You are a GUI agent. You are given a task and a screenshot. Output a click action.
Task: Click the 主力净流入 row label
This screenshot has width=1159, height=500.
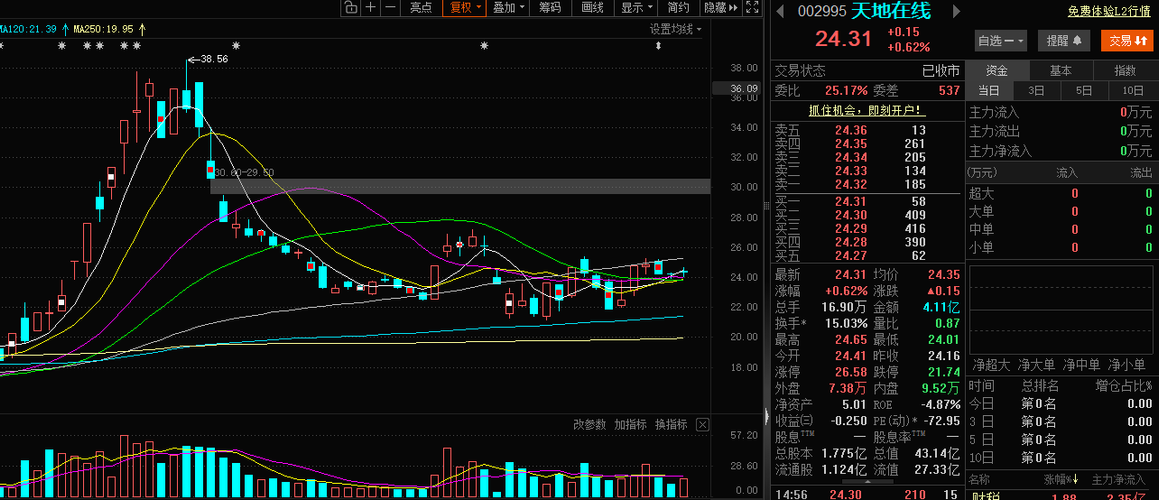pyautogui.click(x=1001, y=152)
